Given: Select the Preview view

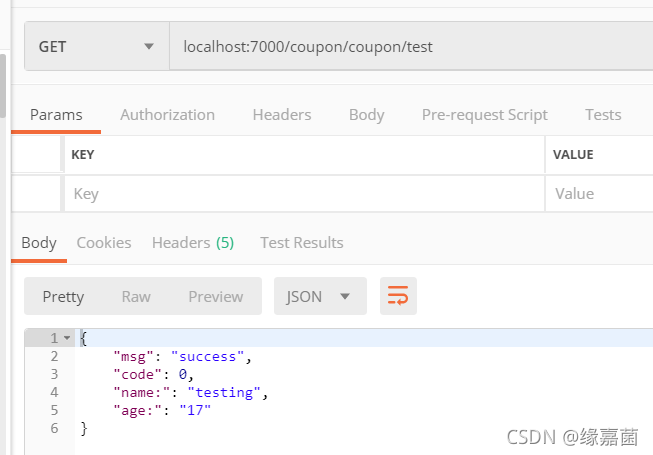Looking at the screenshot, I should (216, 296).
